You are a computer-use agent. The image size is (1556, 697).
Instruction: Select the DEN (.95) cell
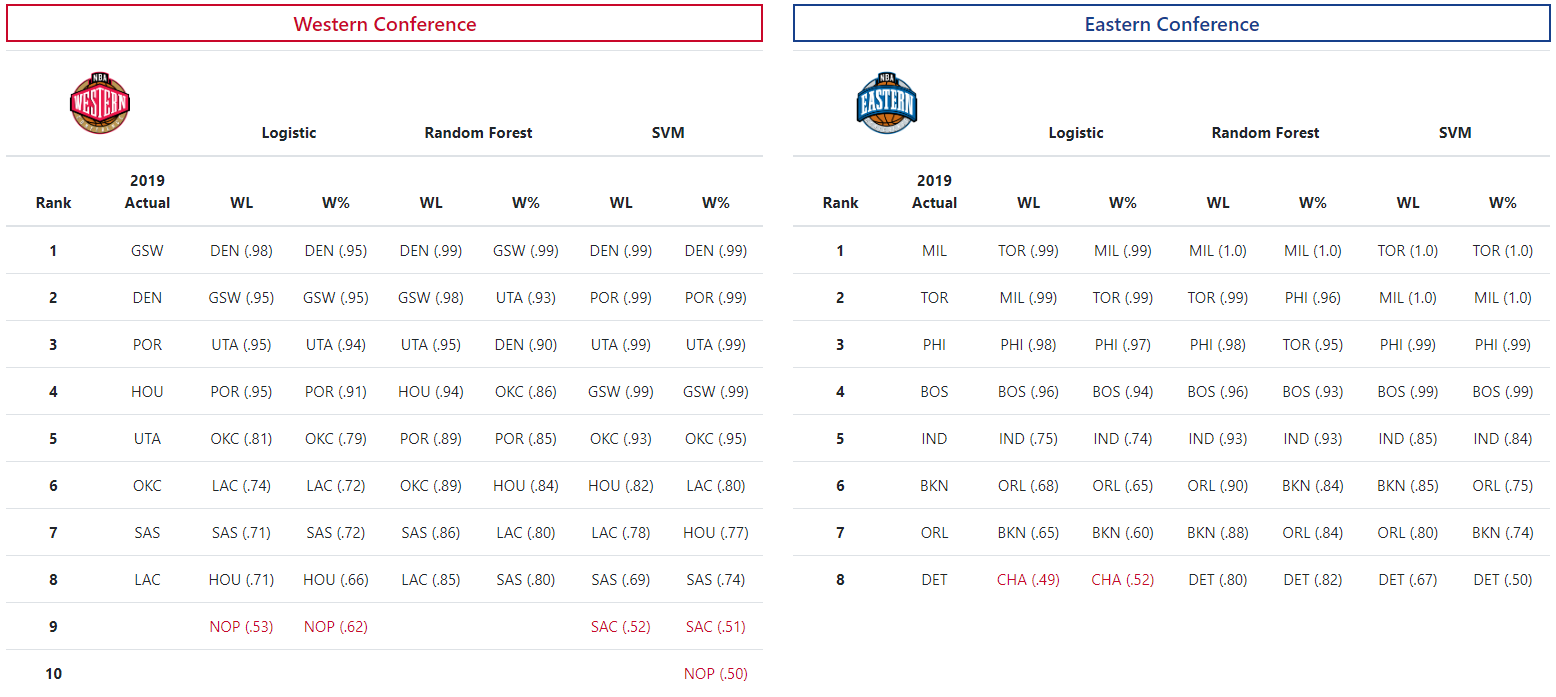[336, 251]
